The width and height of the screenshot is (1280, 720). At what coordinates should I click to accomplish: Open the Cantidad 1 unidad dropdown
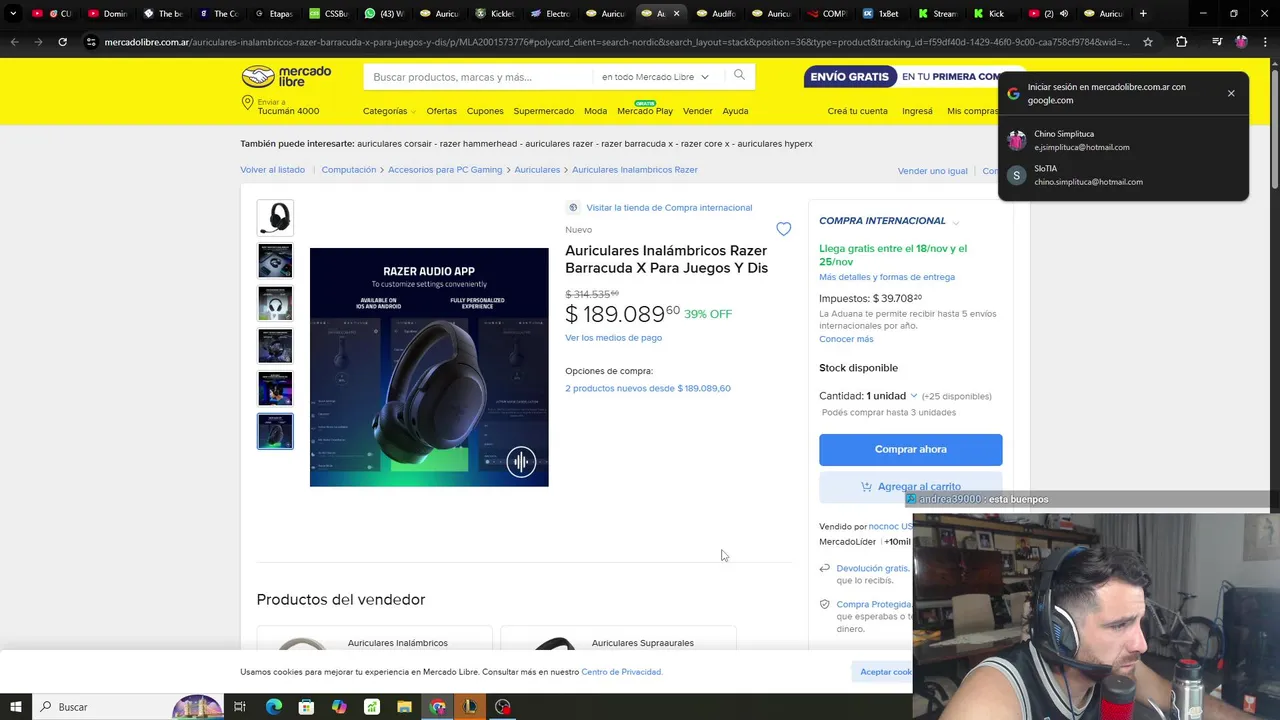[892, 396]
